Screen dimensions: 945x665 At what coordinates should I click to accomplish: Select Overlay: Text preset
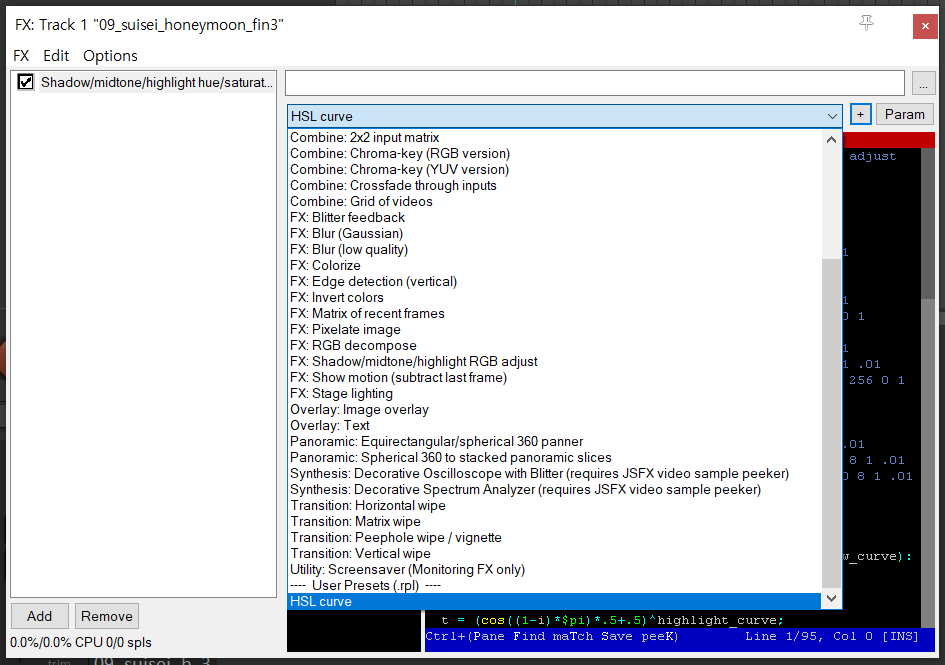(554, 425)
